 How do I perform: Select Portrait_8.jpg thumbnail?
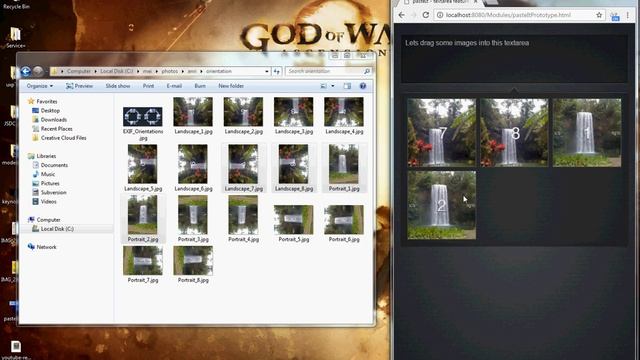click(193, 260)
